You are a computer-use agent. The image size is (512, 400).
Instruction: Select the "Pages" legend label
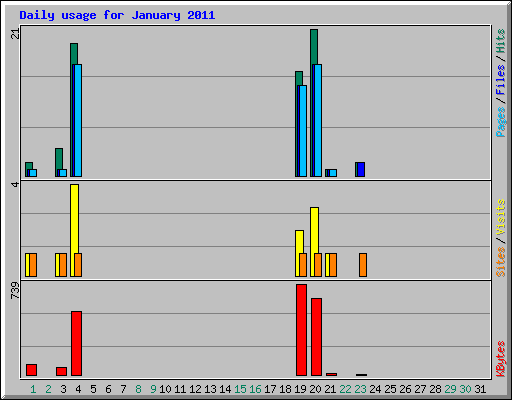(500, 122)
